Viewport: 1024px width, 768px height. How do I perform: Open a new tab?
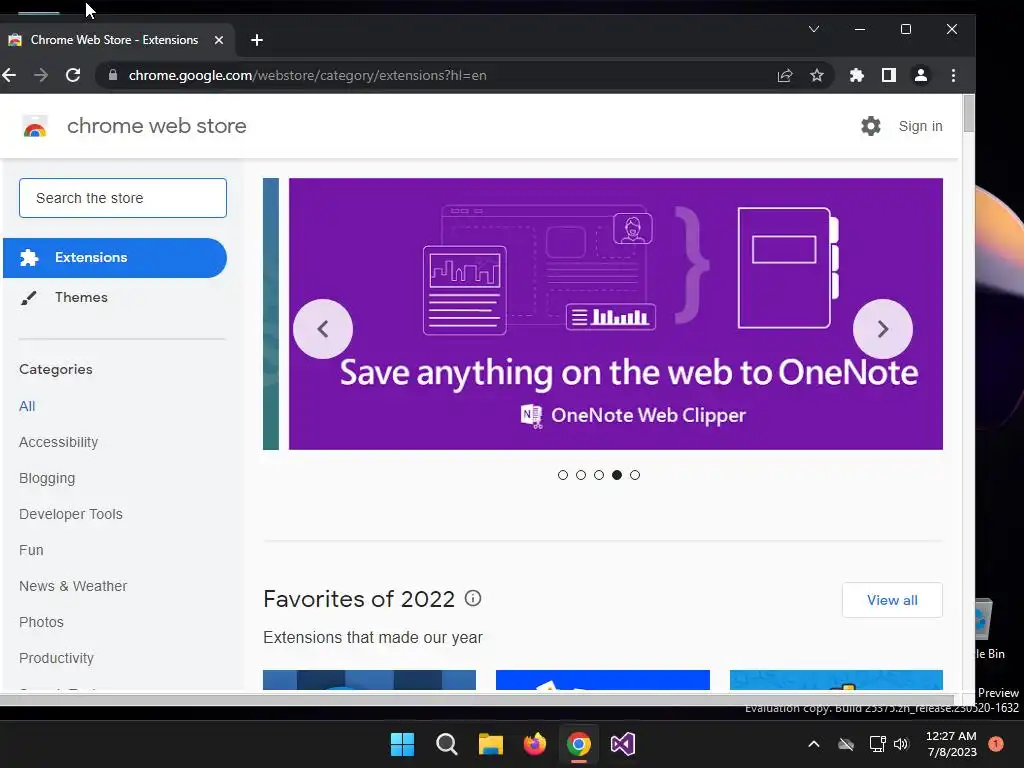tap(257, 40)
